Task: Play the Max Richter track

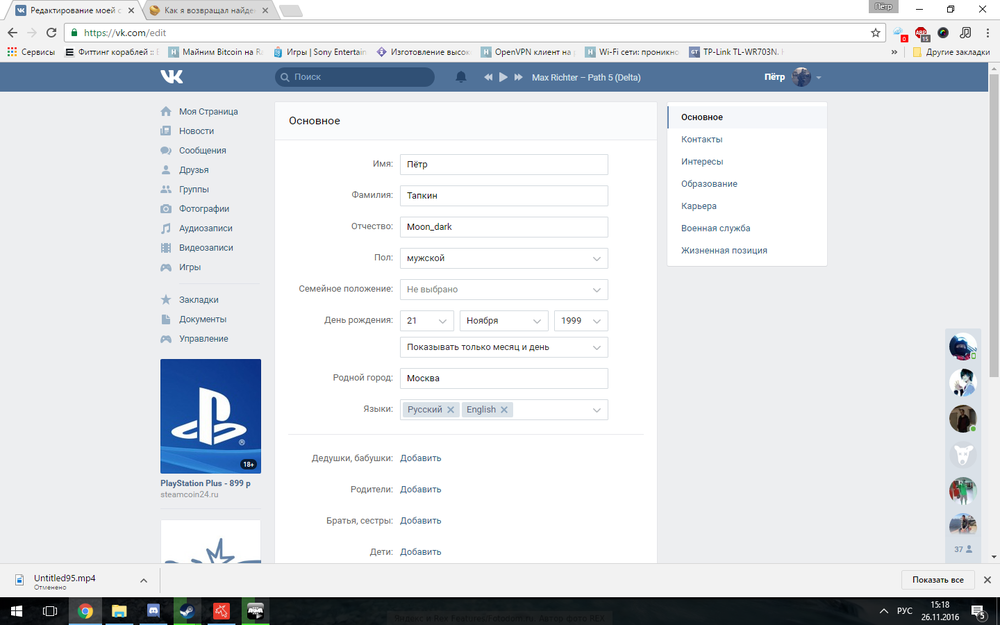Action: click(x=503, y=77)
